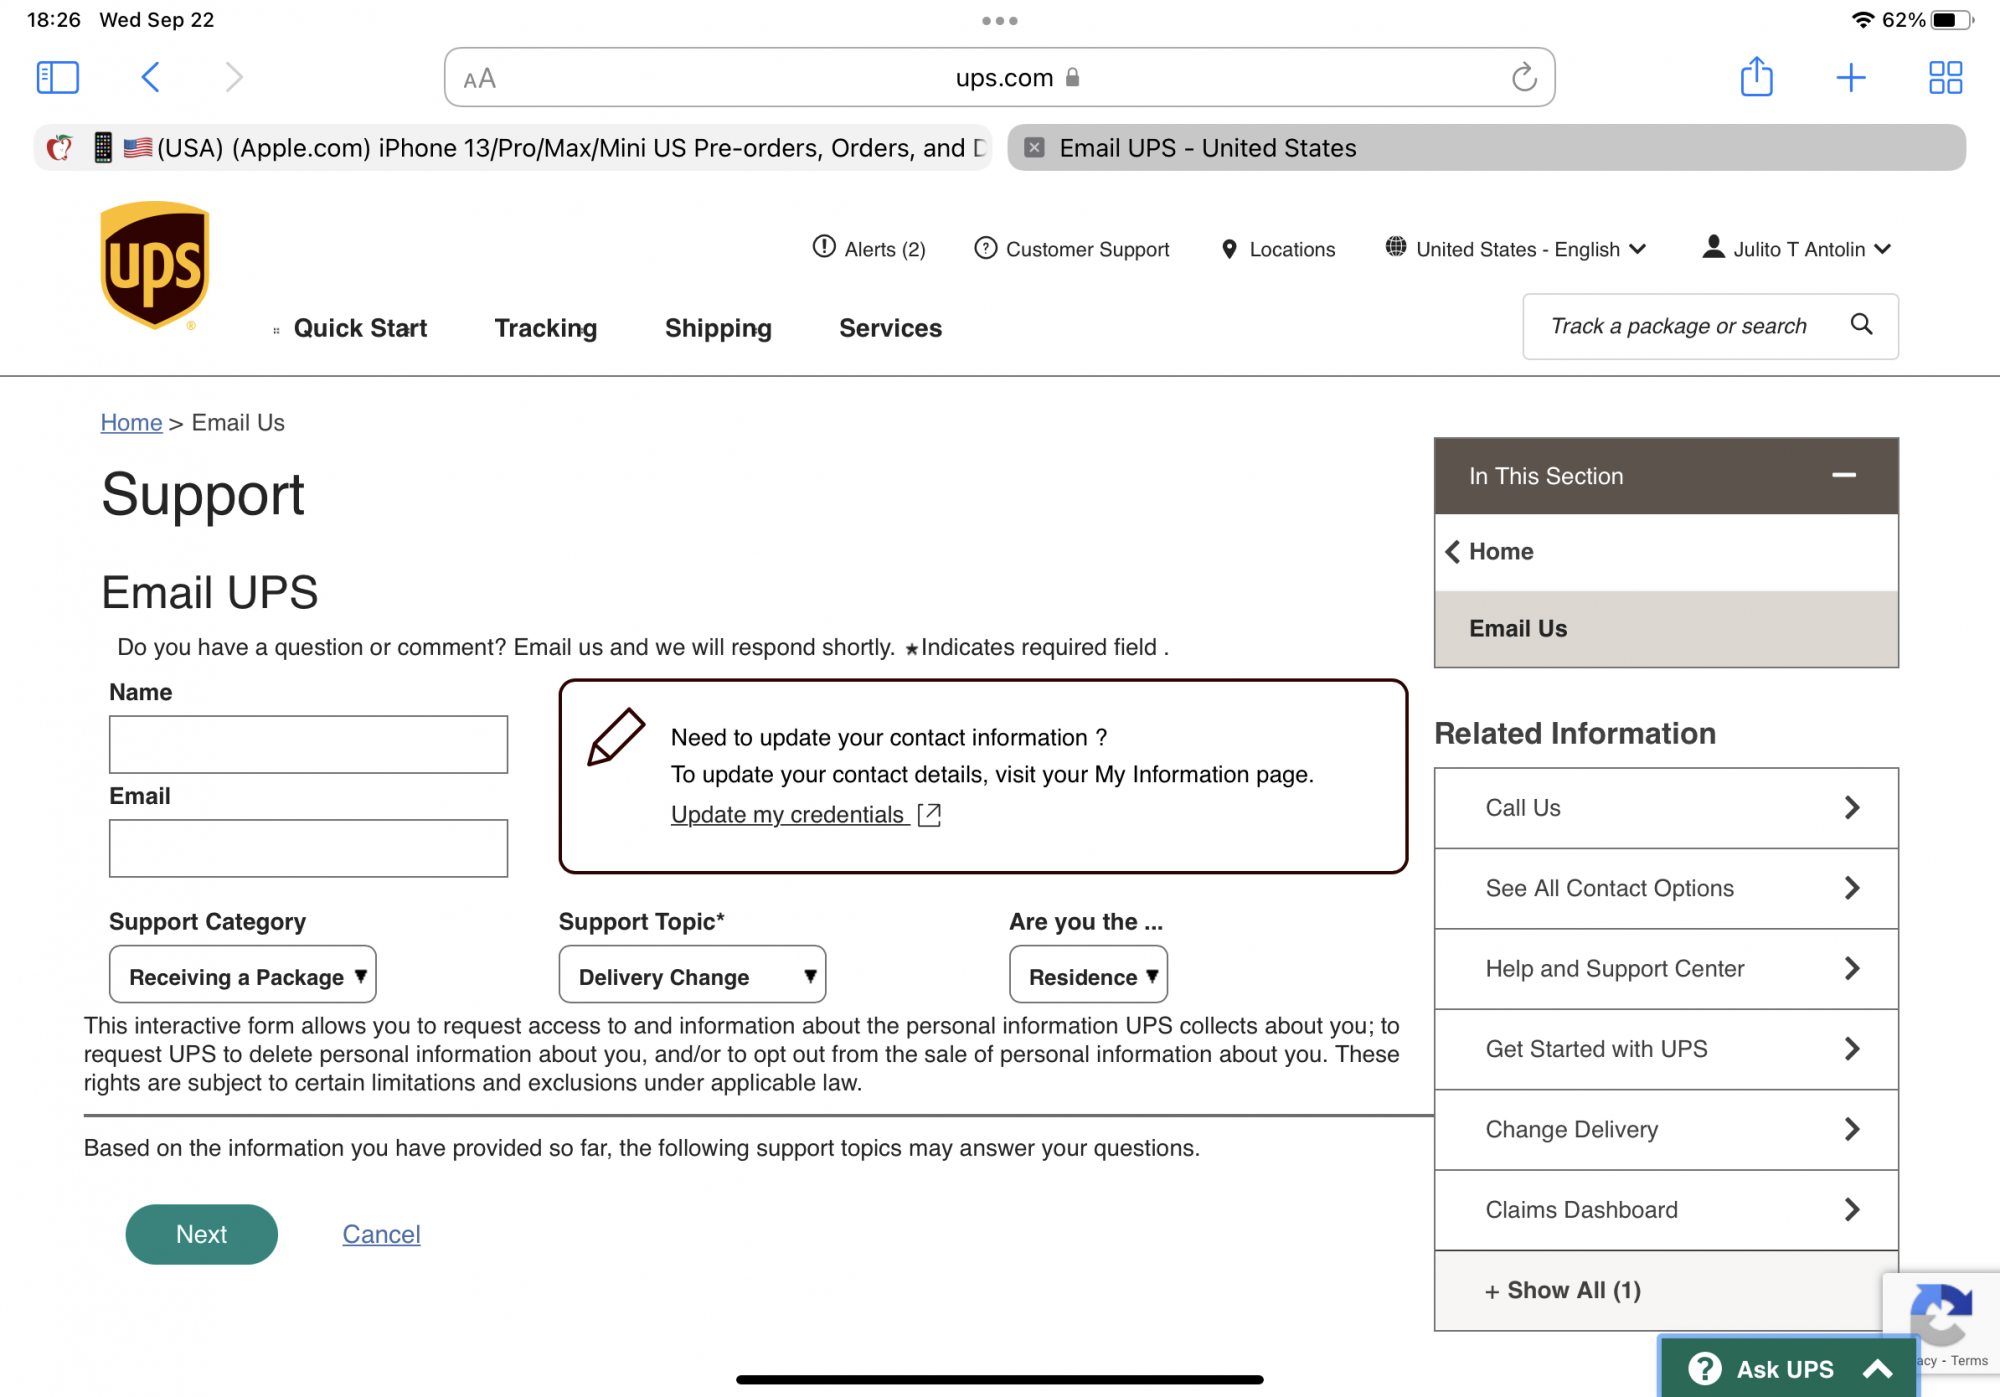The image size is (2000, 1397).
Task: Click into the Name input field
Action: click(308, 744)
